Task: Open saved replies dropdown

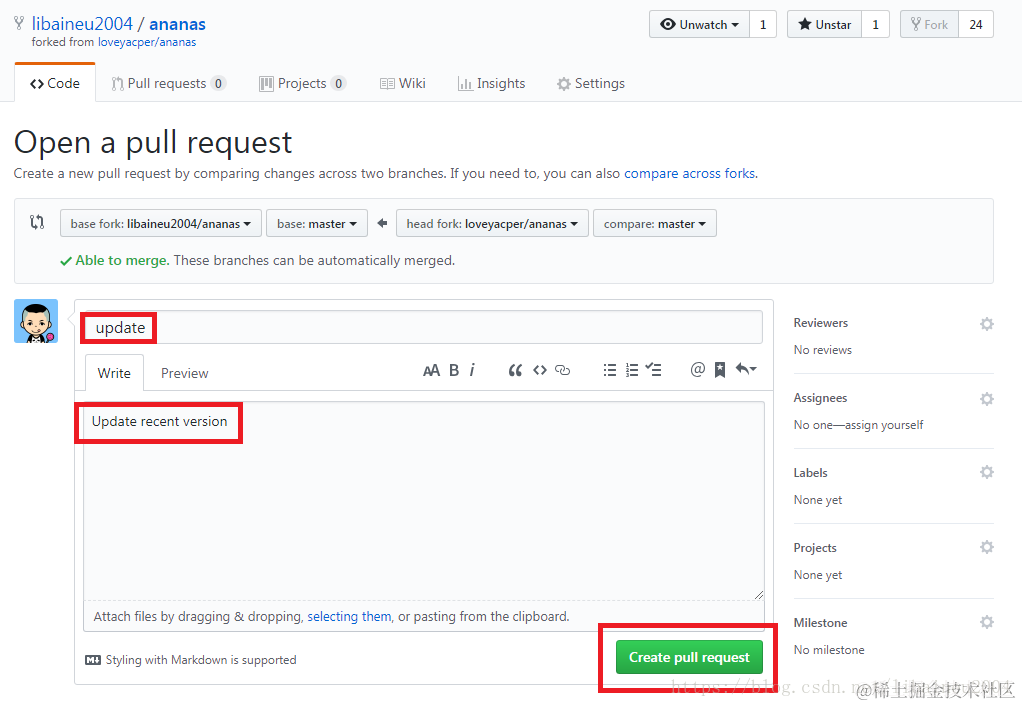Action: [x=746, y=369]
